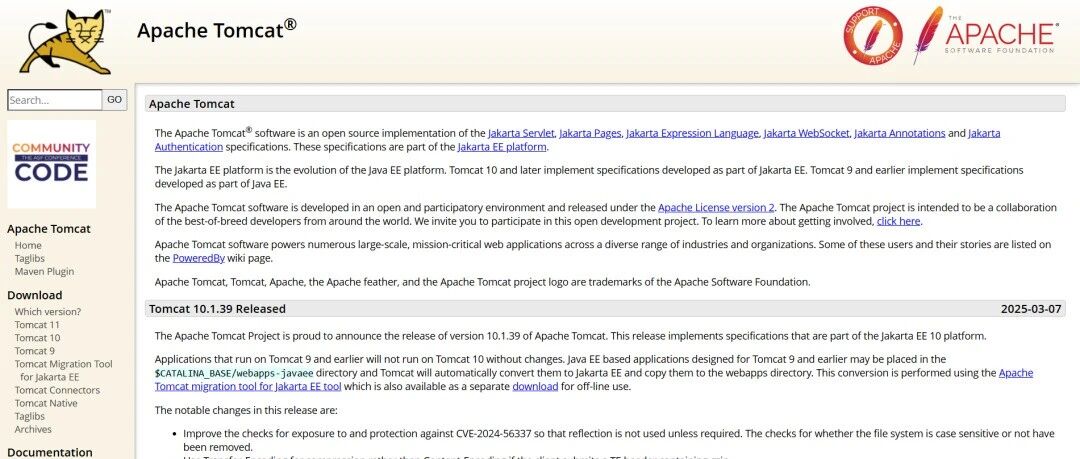This screenshot has width=1080, height=459.
Task: Follow the Jakarta Servlet link
Action: (x=521, y=133)
